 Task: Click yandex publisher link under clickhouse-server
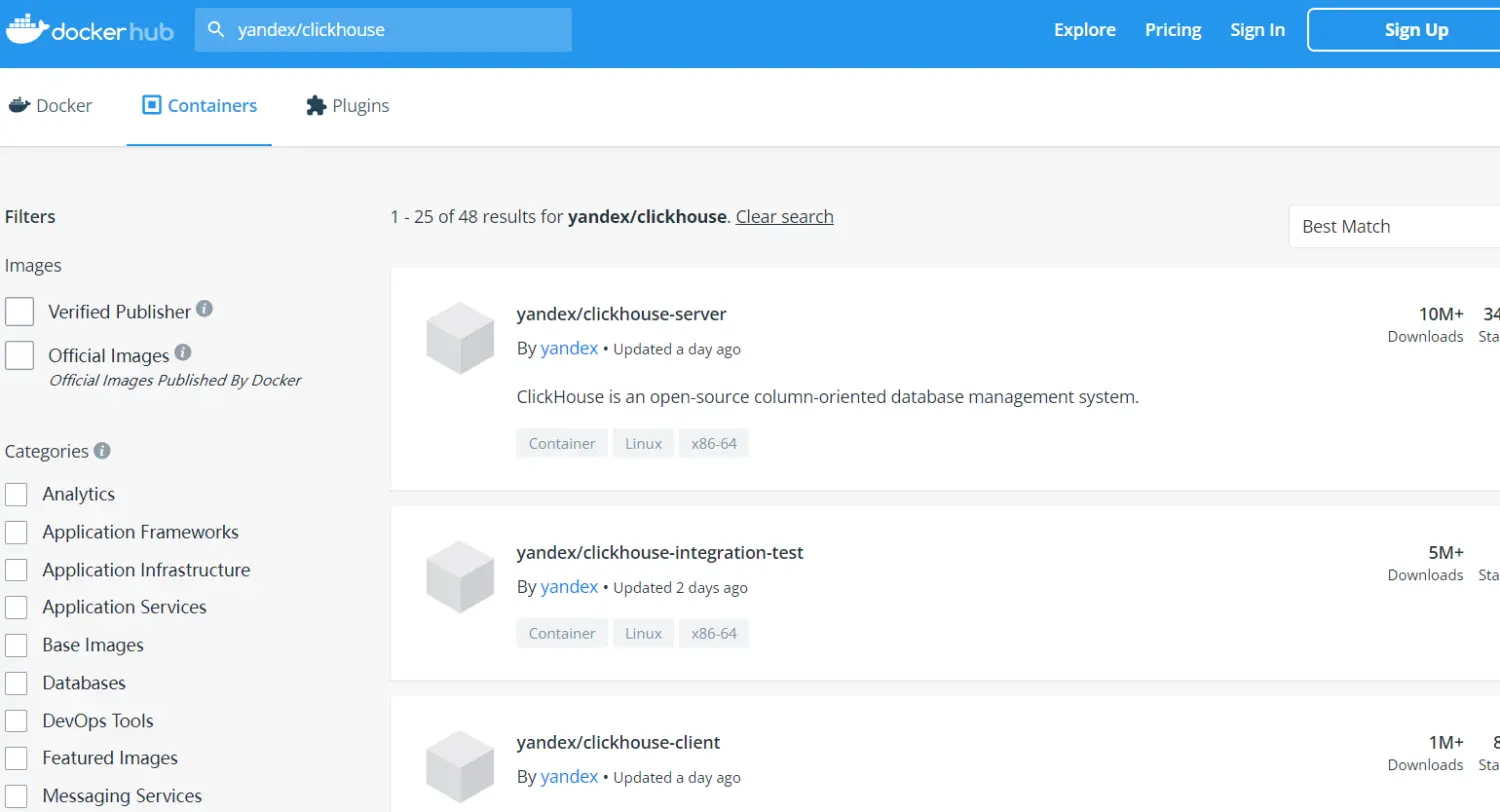tap(569, 349)
